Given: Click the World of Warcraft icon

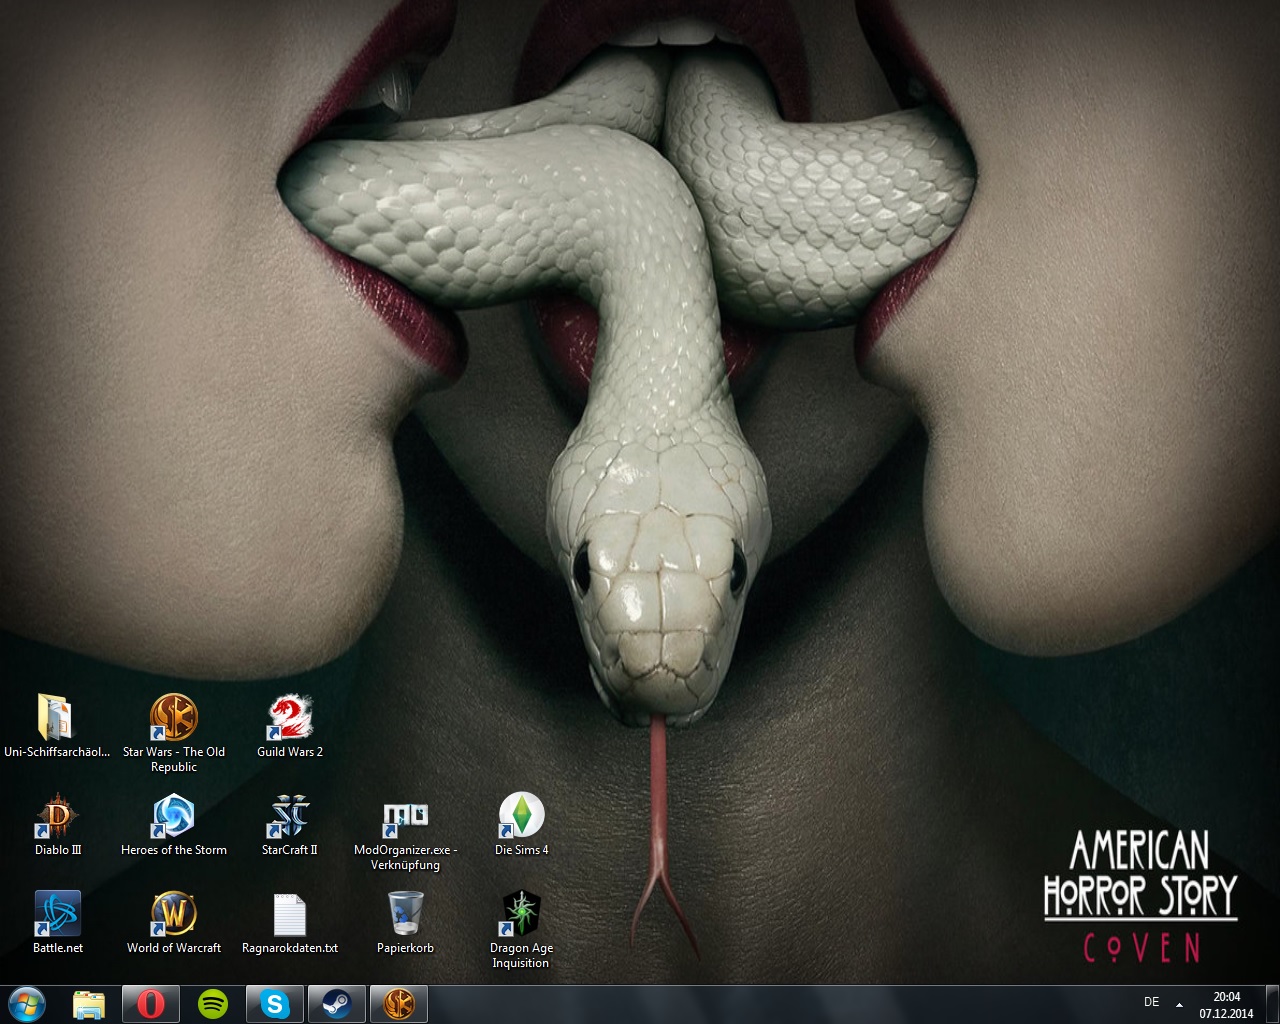Looking at the screenshot, I should [x=174, y=914].
